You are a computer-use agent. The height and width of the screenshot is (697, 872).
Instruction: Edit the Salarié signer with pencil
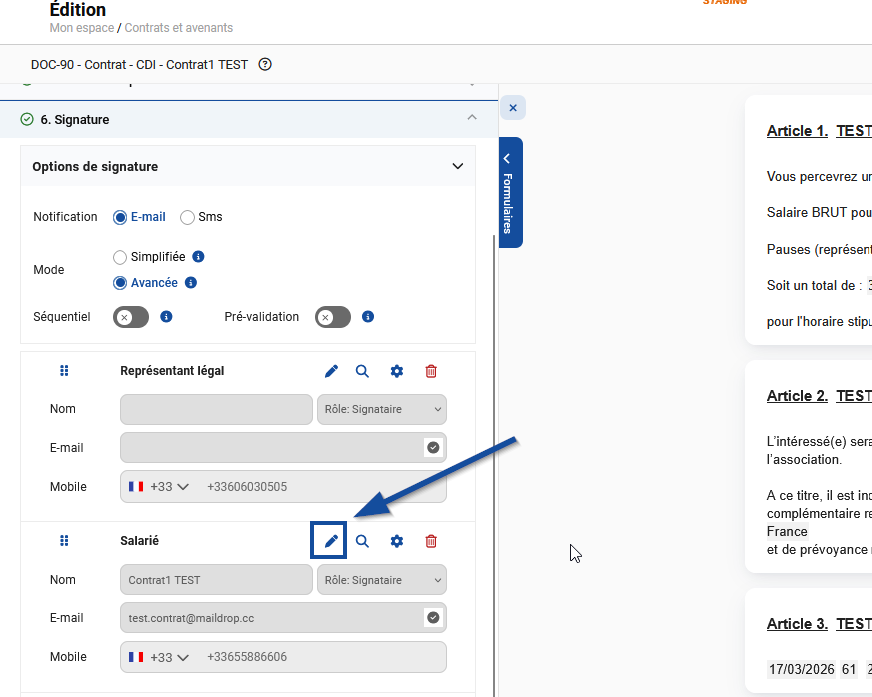(x=329, y=540)
